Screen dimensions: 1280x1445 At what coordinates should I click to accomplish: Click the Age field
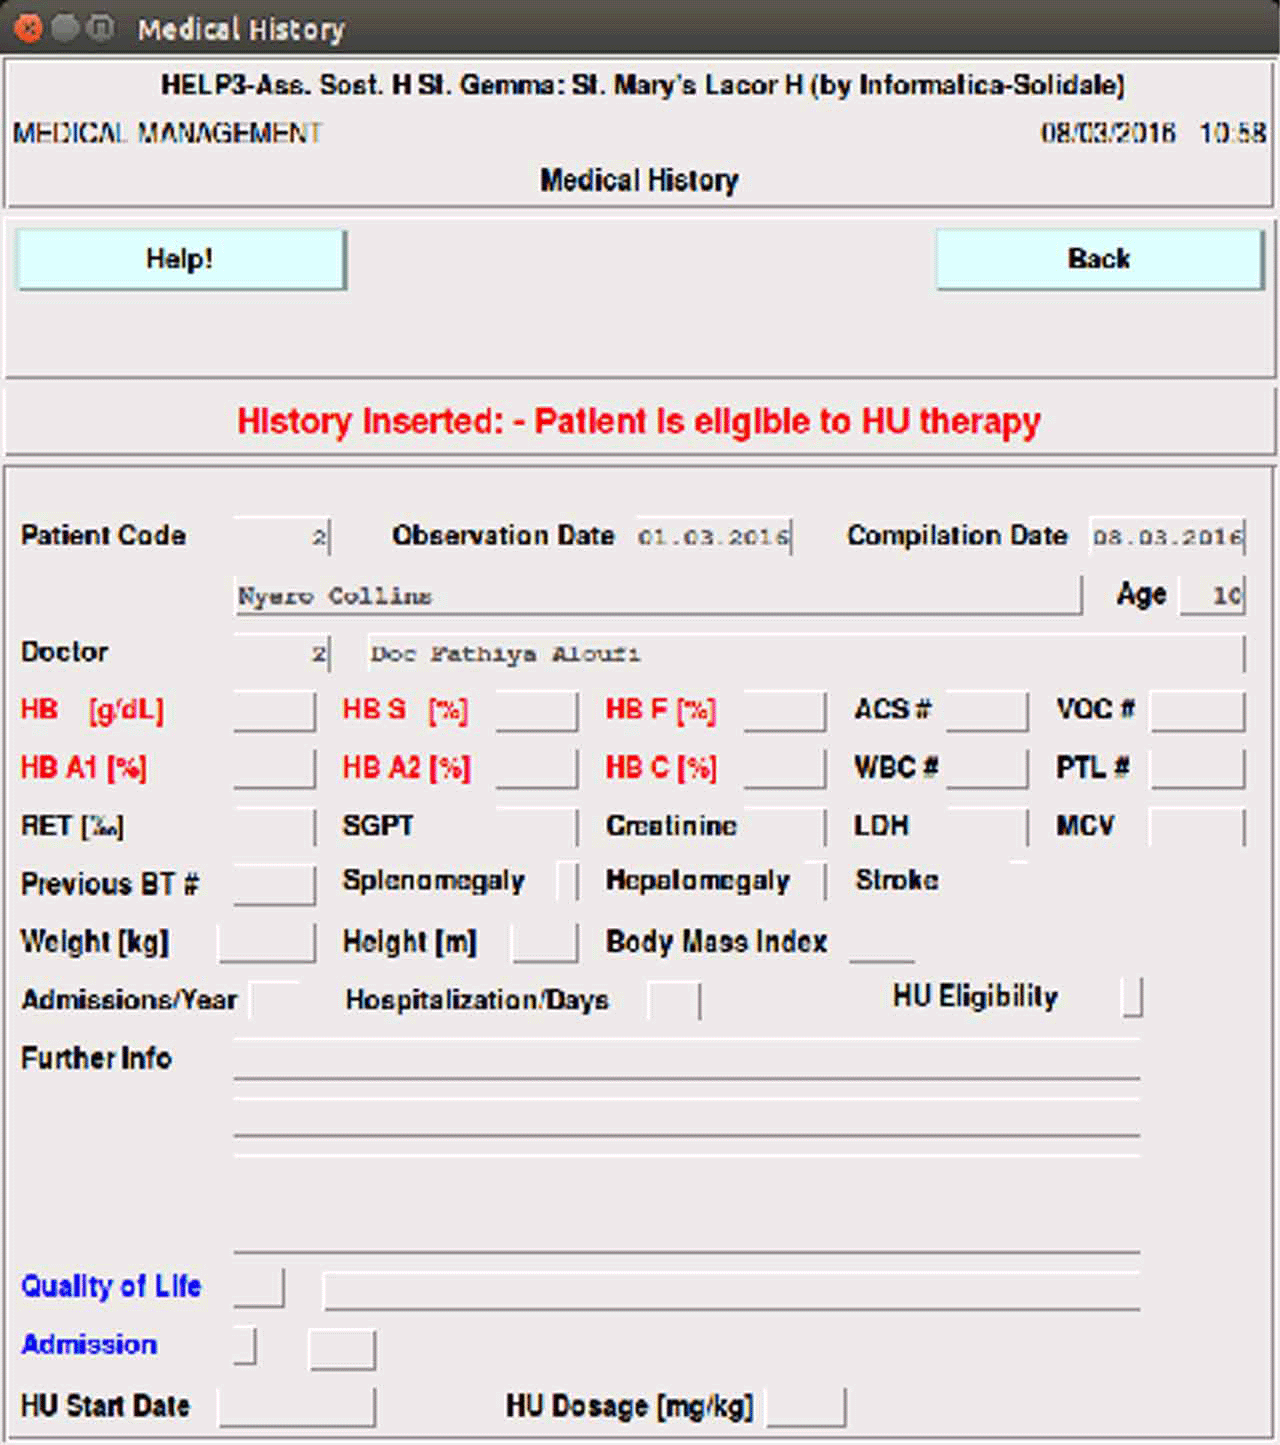[1212, 596]
